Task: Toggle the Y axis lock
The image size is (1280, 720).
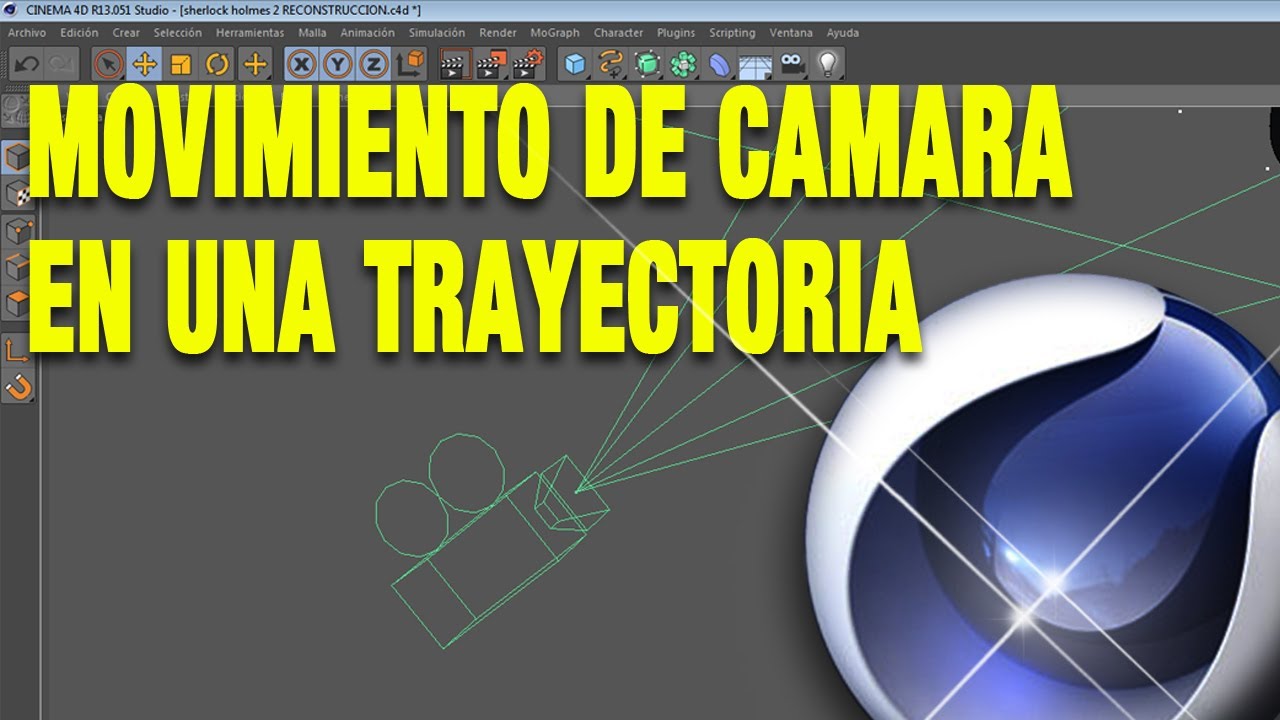Action: [337, 65]
